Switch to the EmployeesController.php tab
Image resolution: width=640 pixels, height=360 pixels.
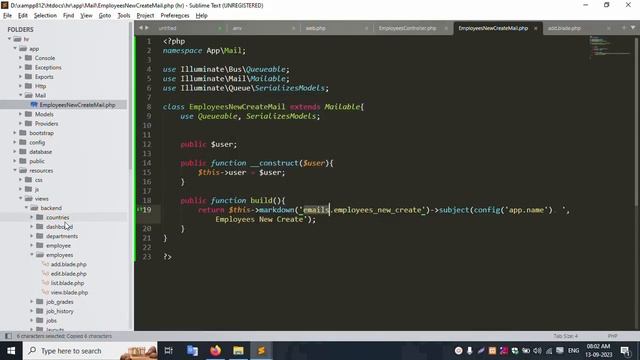(407, 28)
